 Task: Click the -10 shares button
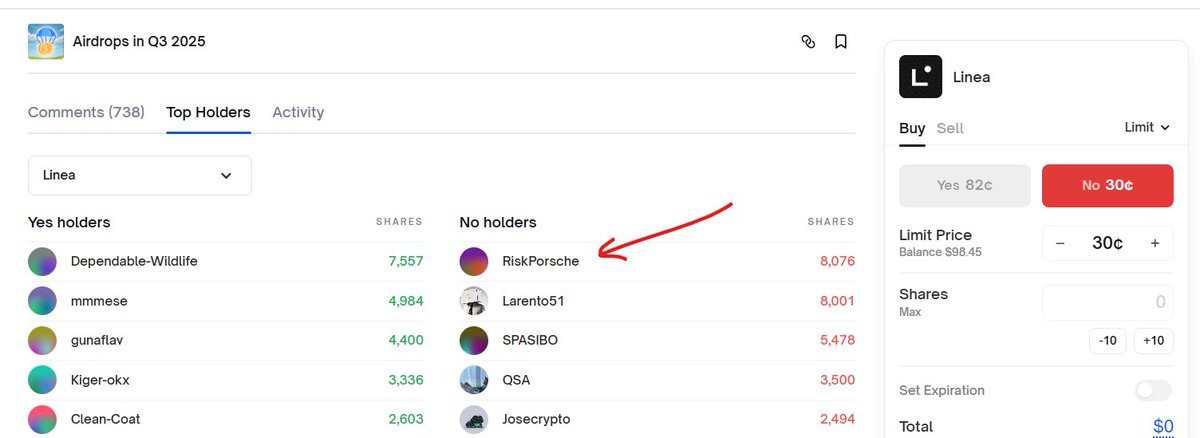click(1107, 340)
